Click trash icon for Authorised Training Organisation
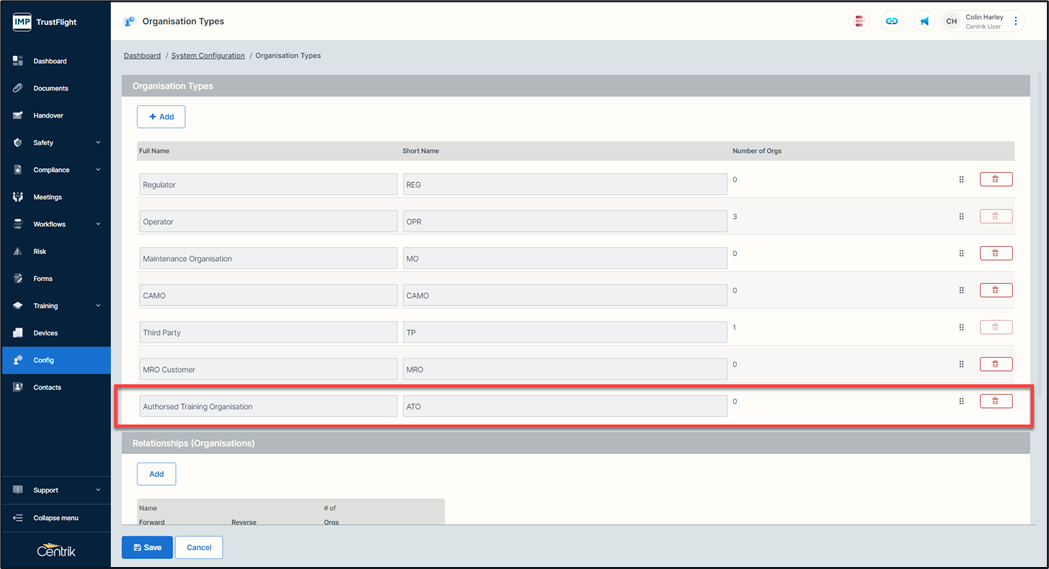Image resolution: width=1049 pixels, height=569 pixels. click(x=995, y=401)
